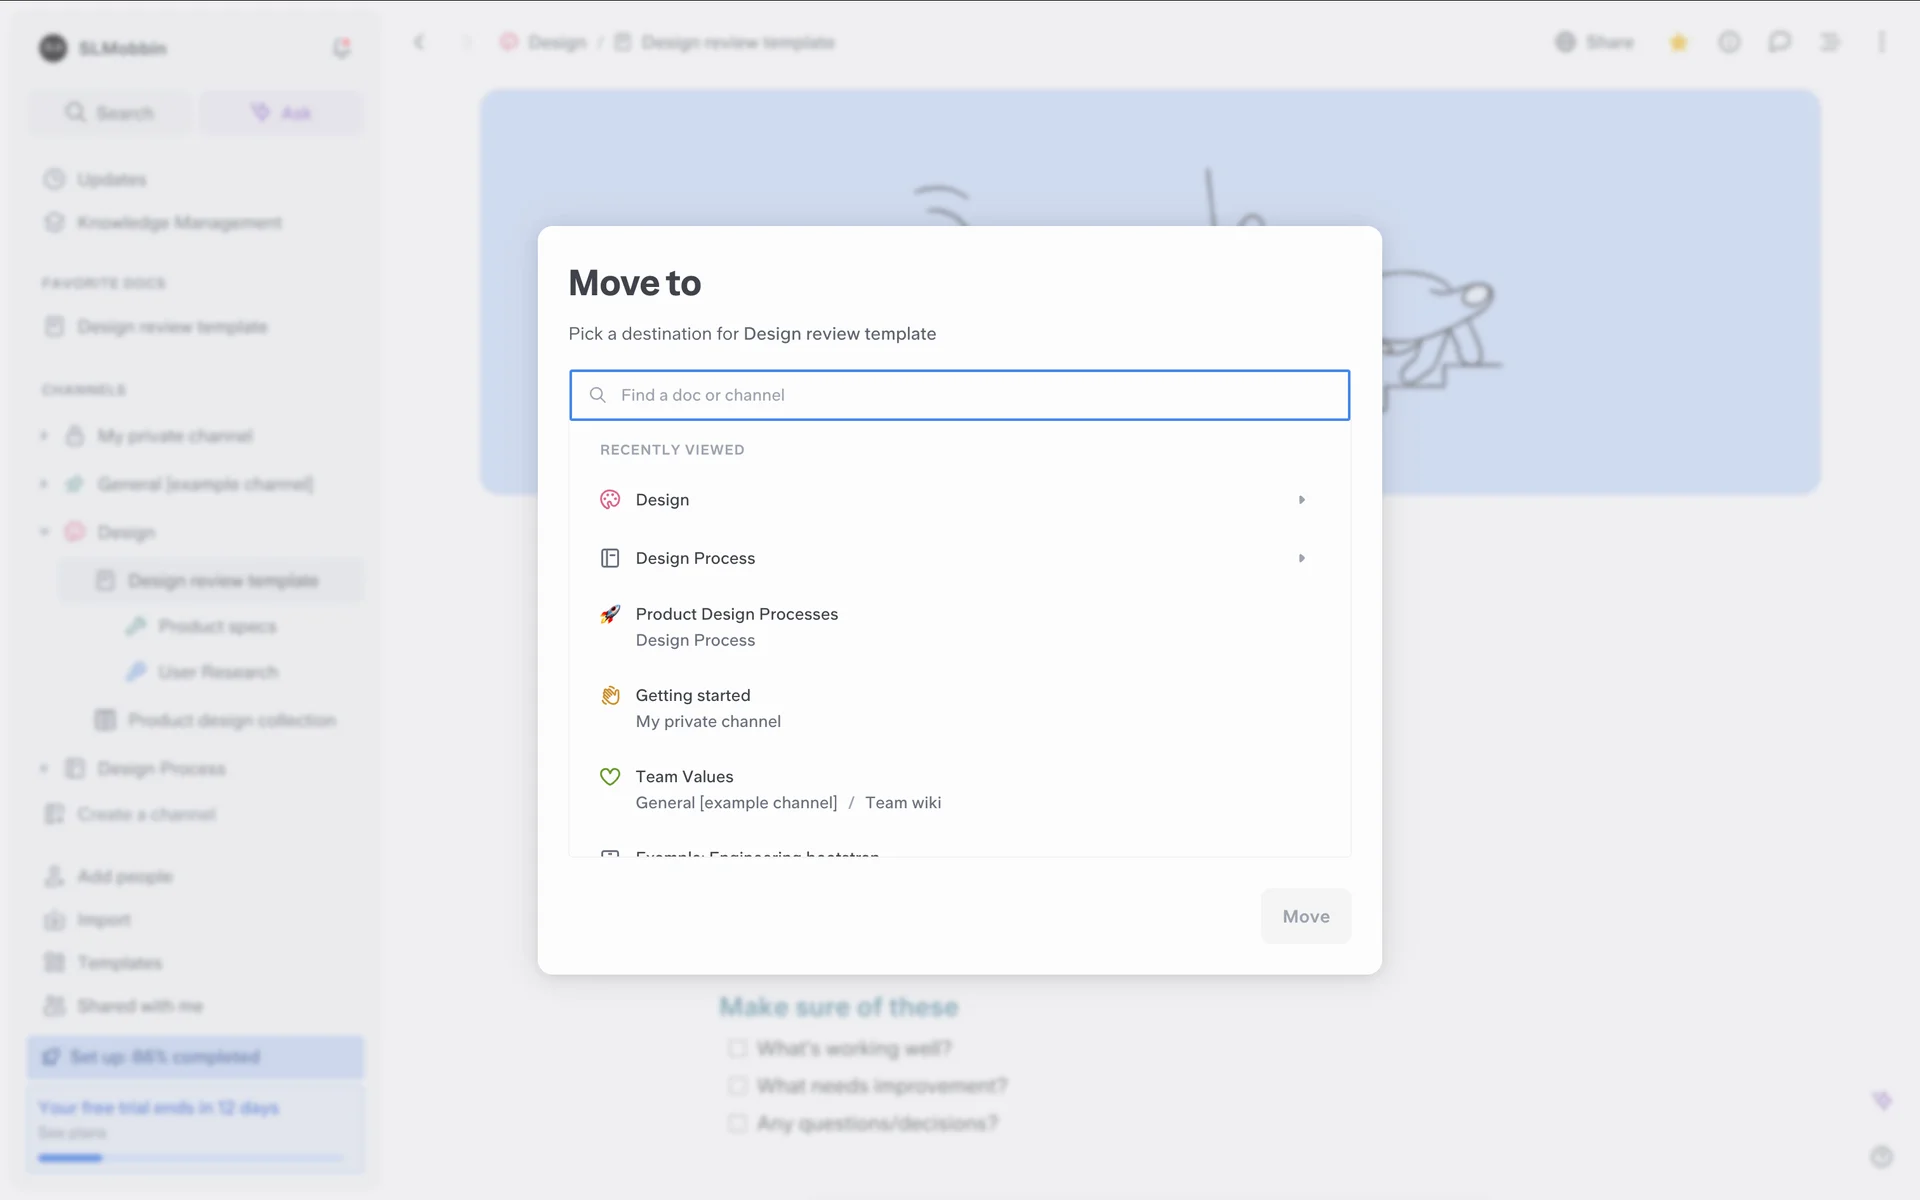This screenshot has width=1920, height=1200.
Task: Open the comments speech bubble icon
Action: coord(1779,42)
